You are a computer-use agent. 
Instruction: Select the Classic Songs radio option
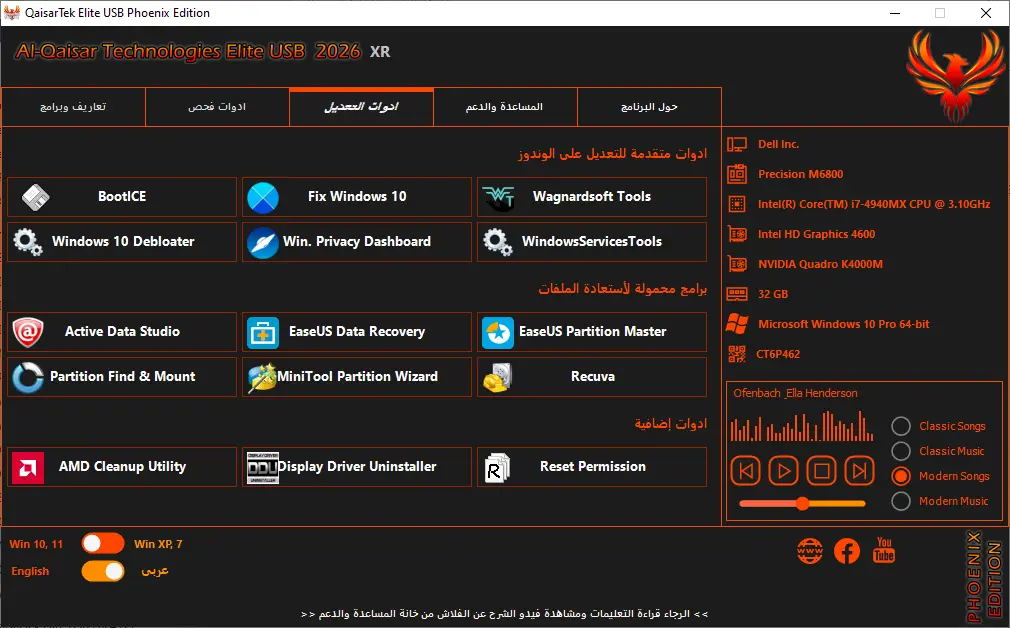pos(900,426)
